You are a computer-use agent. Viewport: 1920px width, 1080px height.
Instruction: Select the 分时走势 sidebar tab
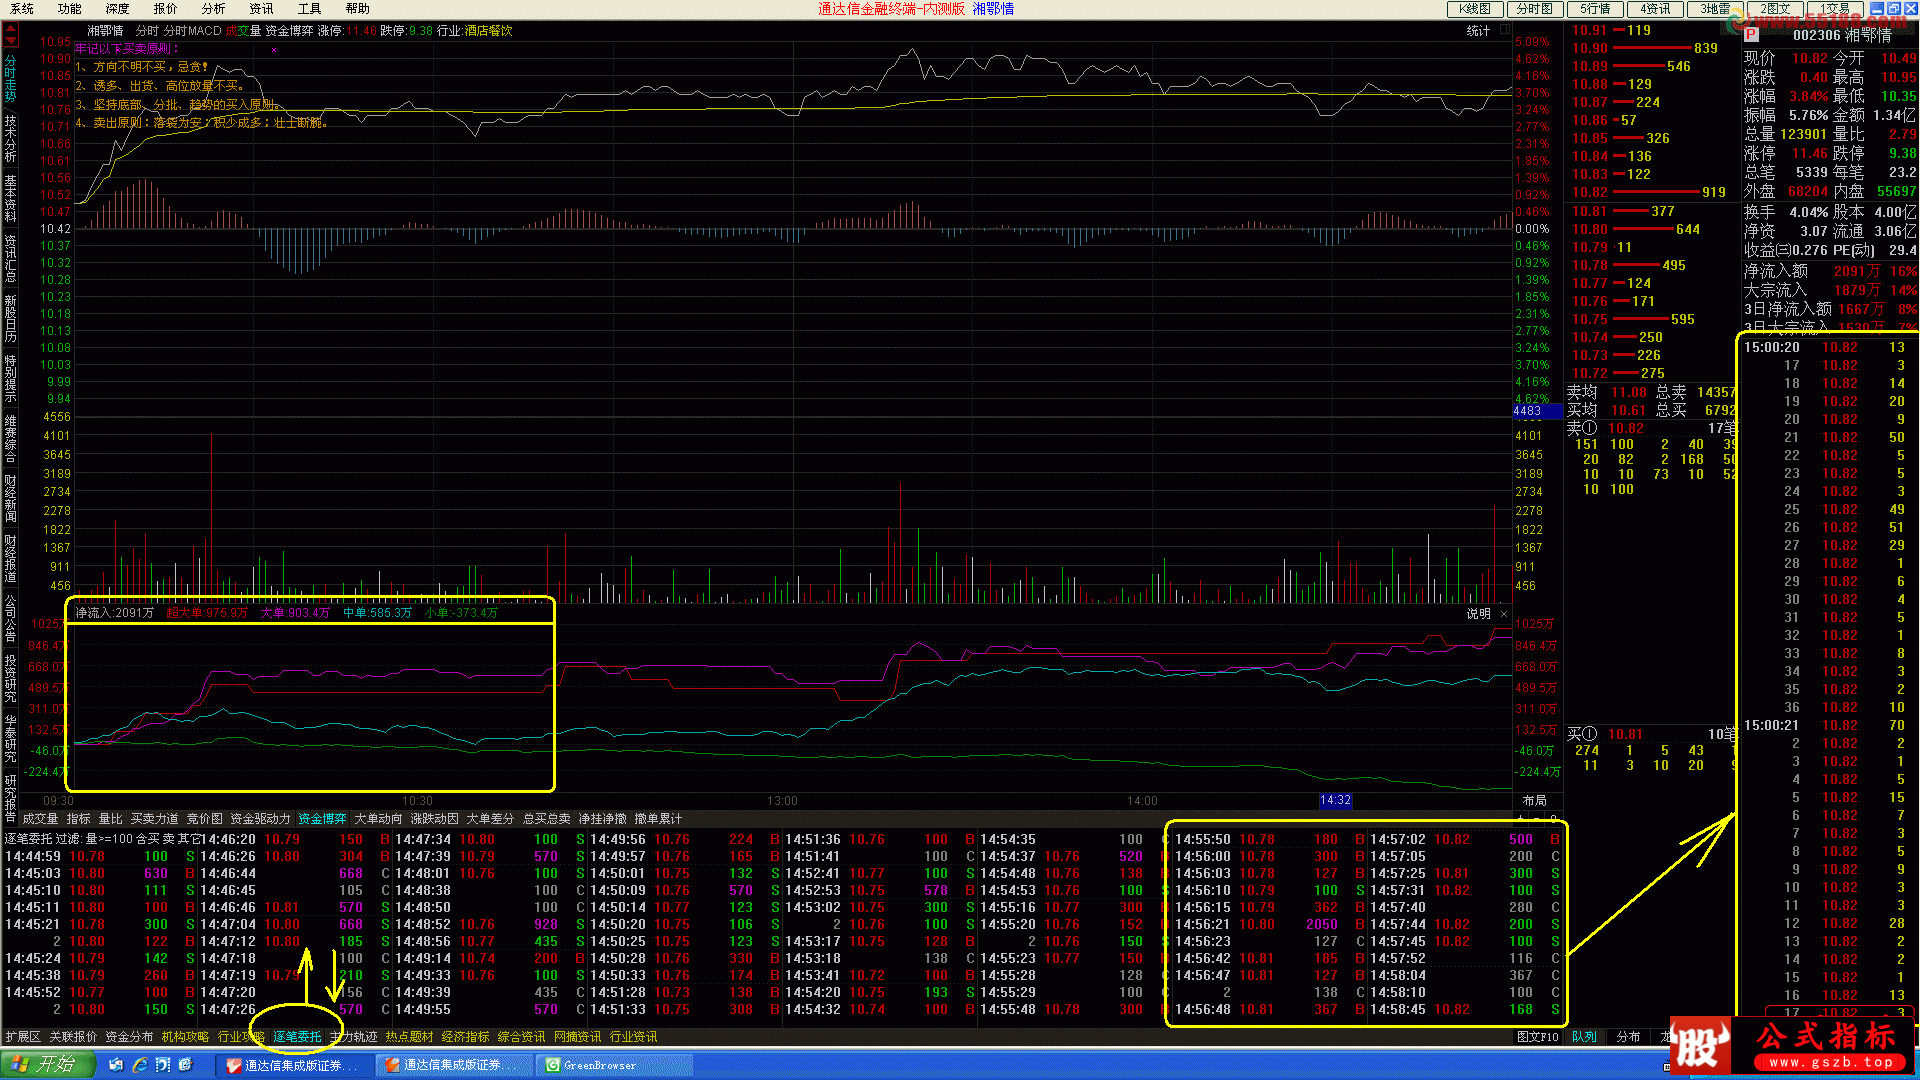click(x=10, y=78)
